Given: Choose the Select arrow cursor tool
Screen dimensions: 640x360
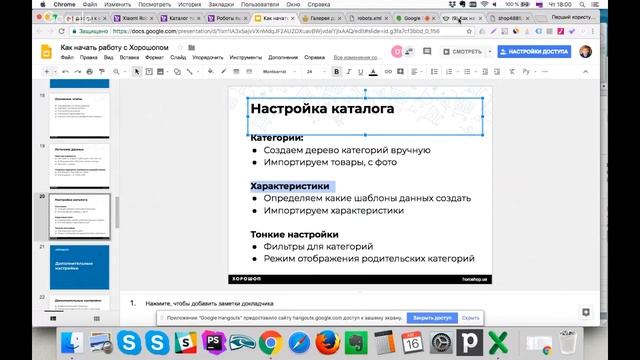Looking at the screenshot, I should [x=137, y=72].
